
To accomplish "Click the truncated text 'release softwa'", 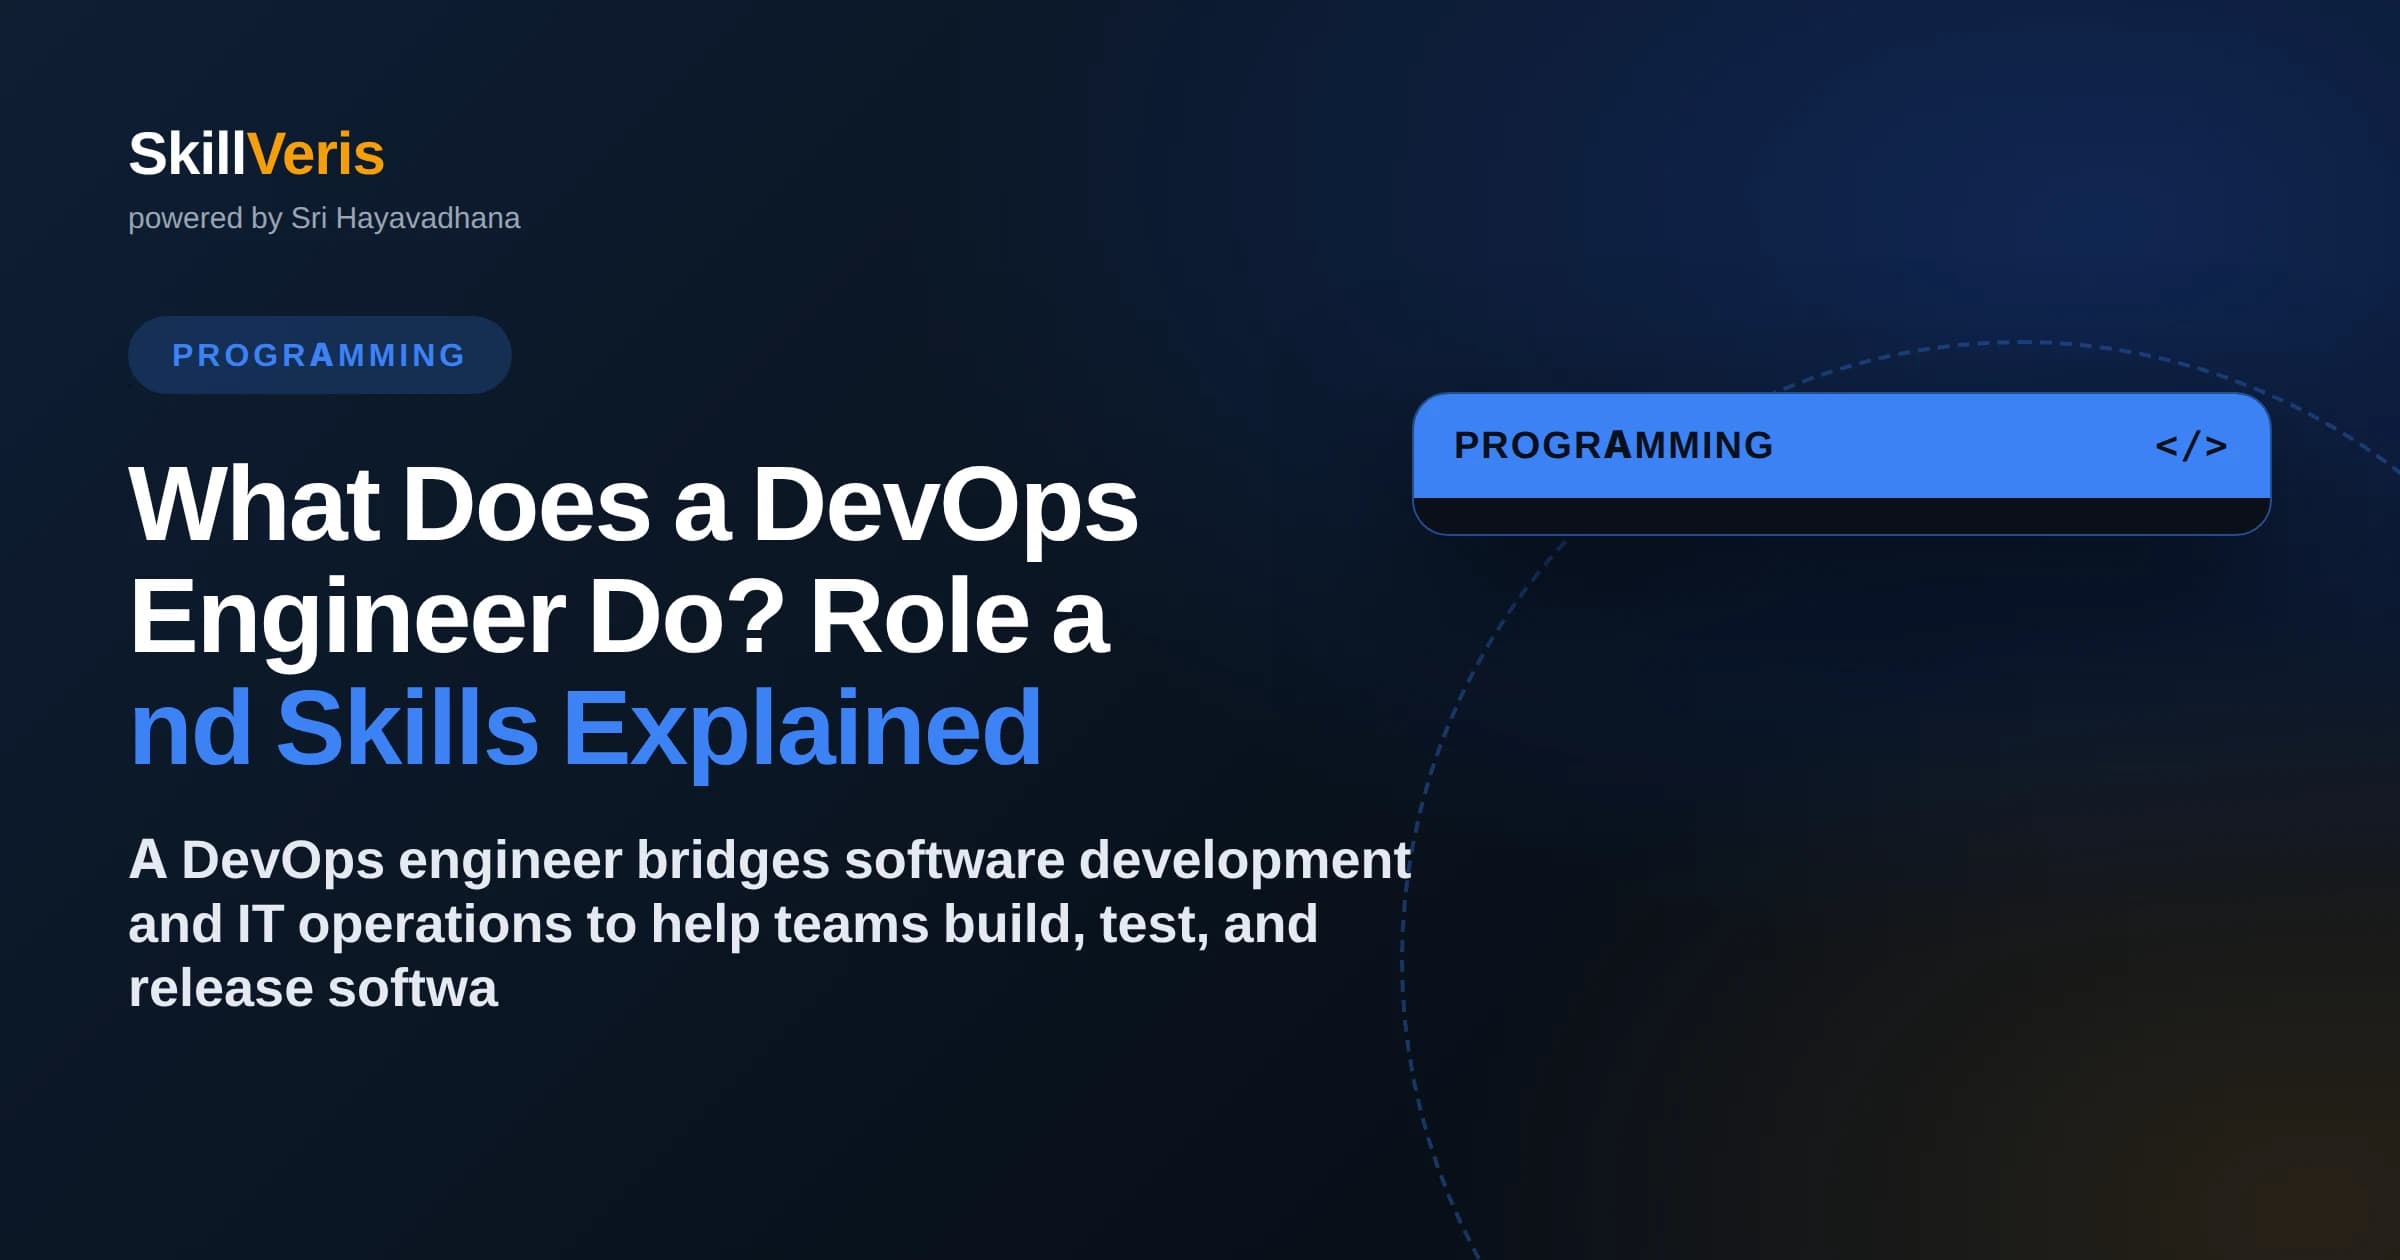I will [x=313, y=988].
